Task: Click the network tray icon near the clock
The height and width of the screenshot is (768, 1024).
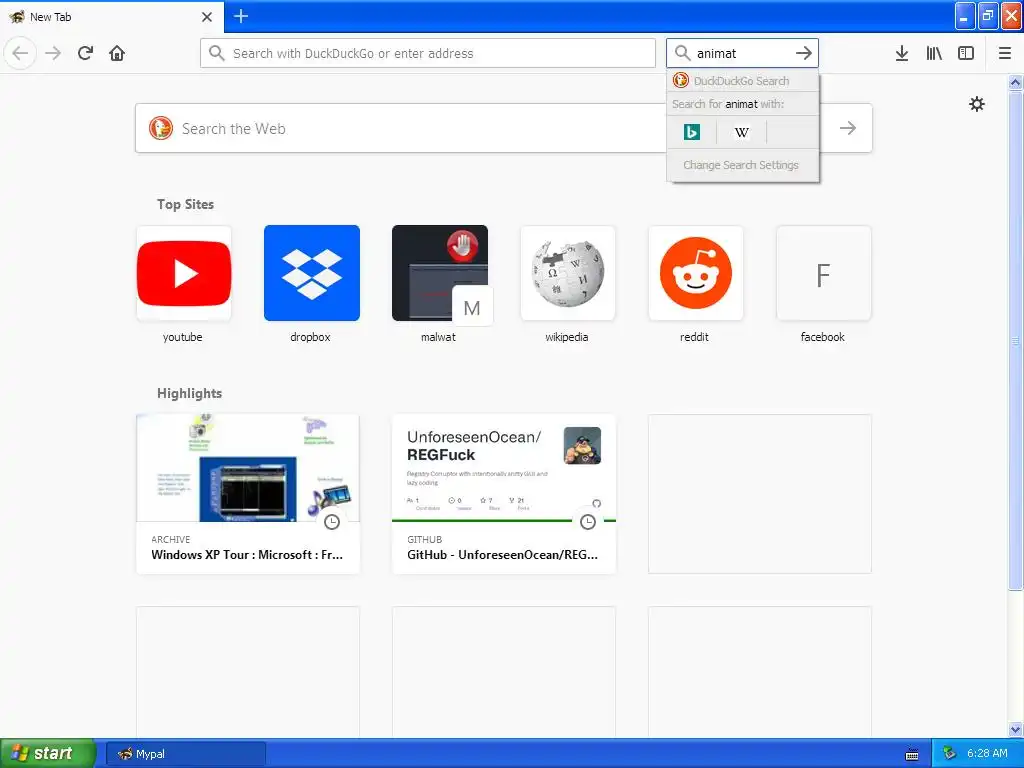Action: pos(949,753)
